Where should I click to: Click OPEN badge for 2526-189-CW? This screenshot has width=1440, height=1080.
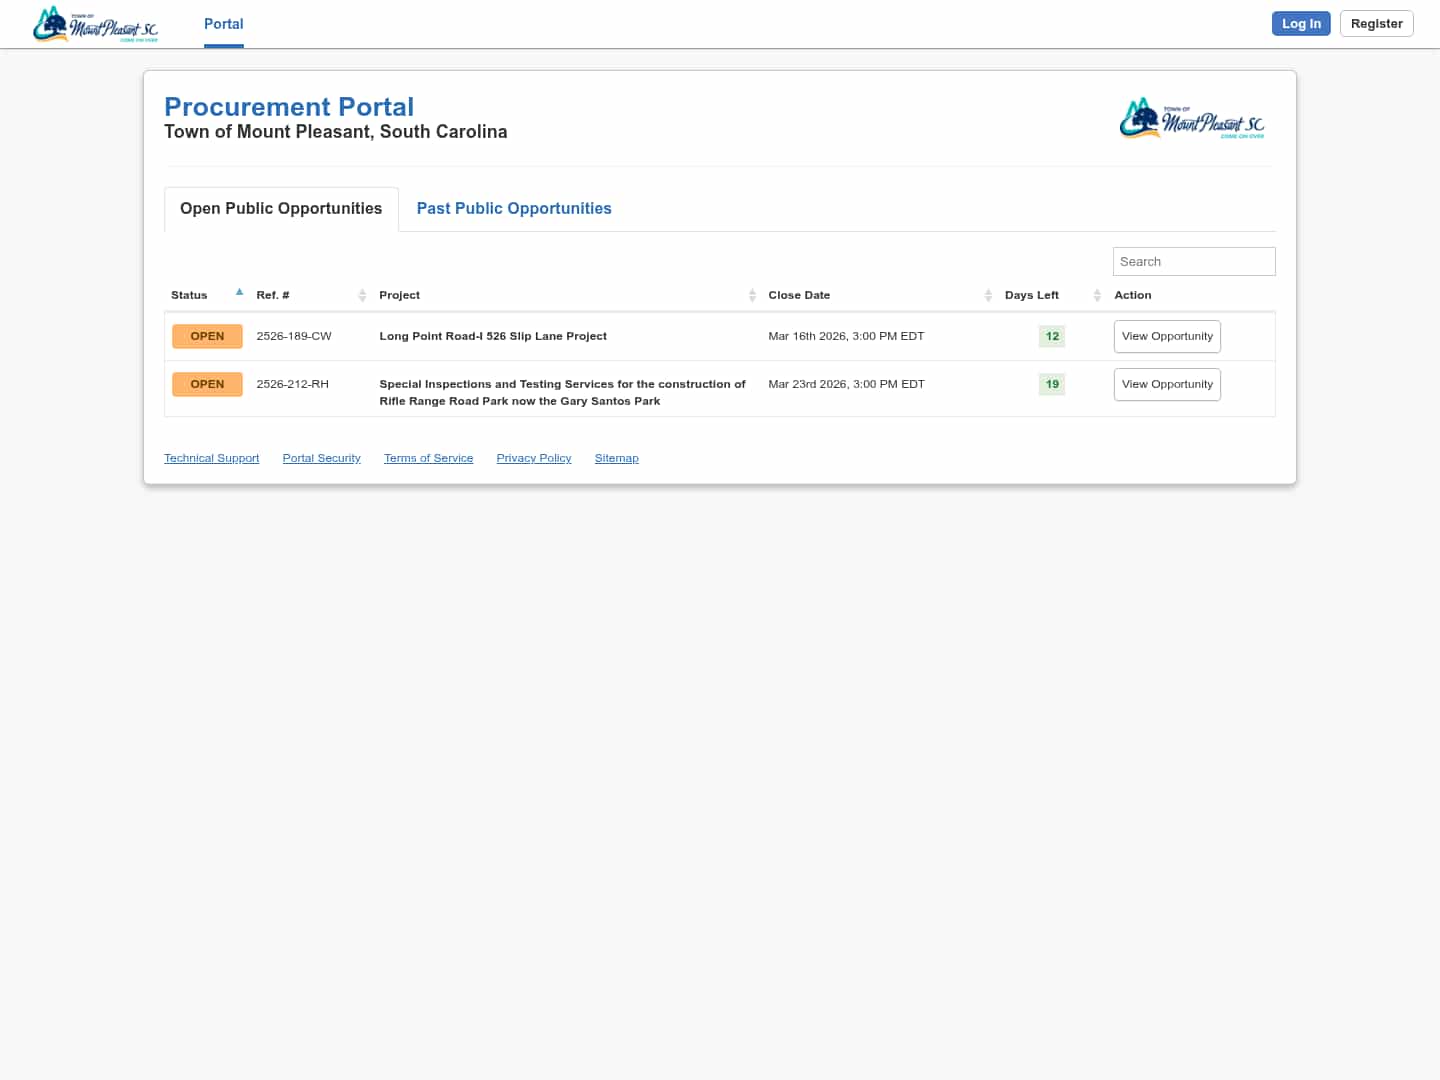207,336
